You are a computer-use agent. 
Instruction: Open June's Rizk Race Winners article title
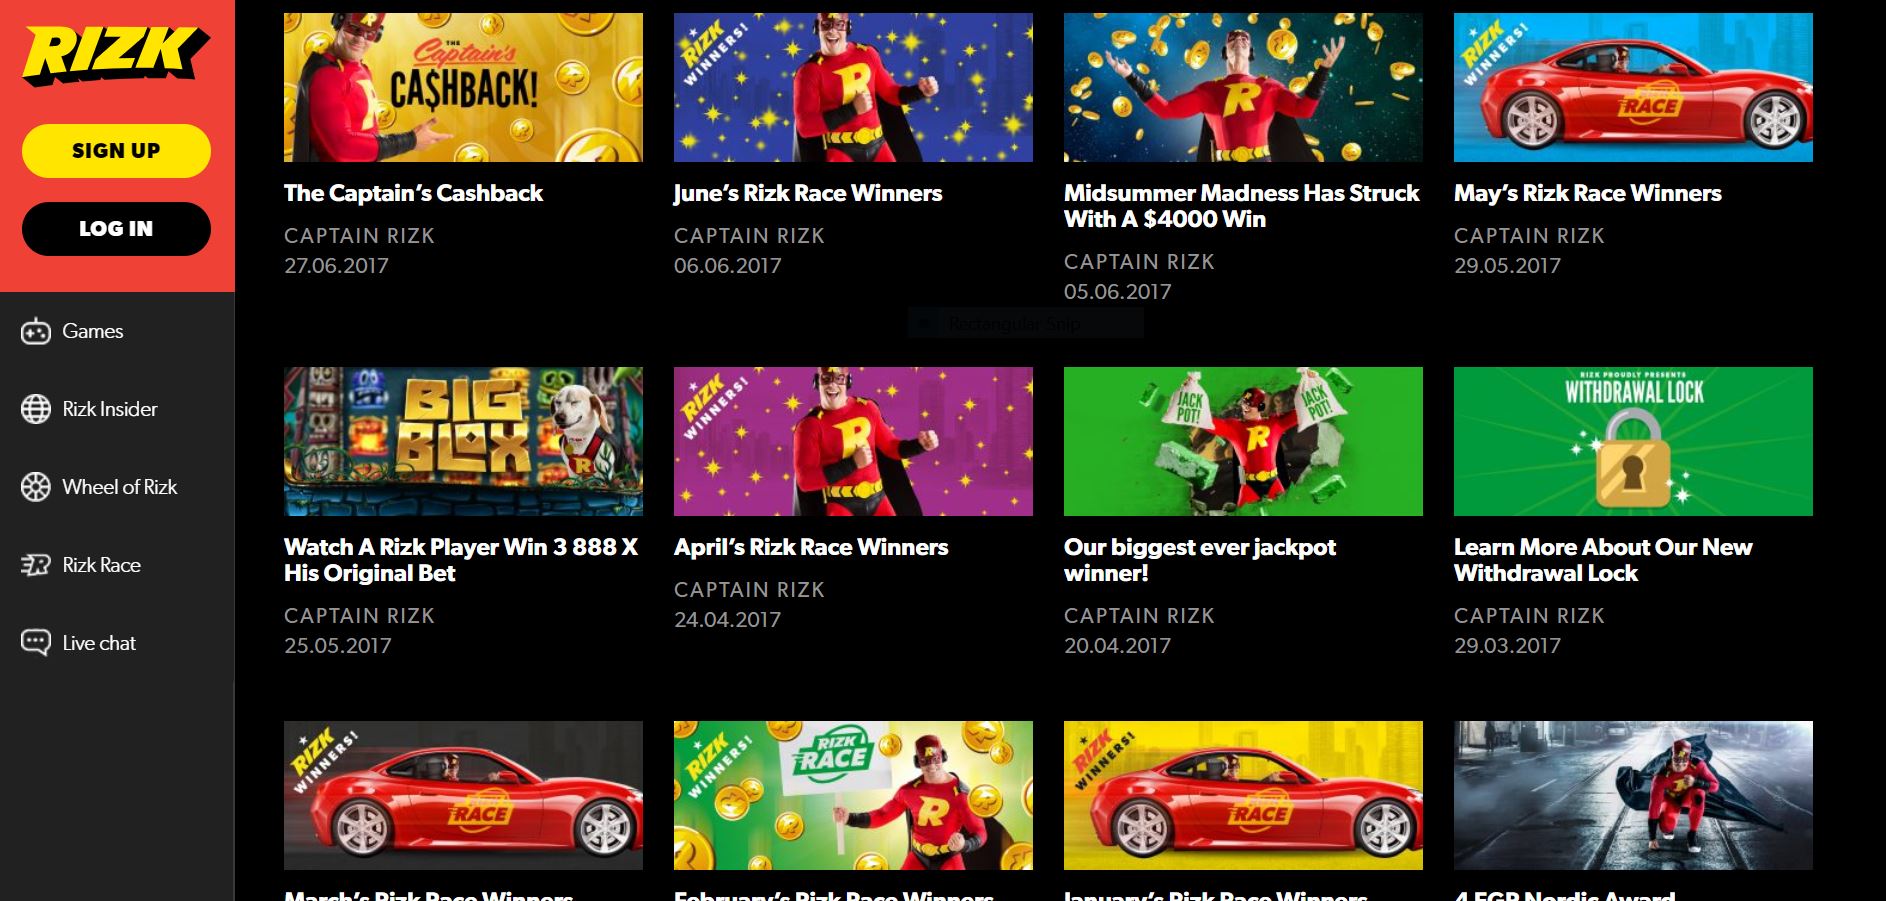tap(808, 193)
